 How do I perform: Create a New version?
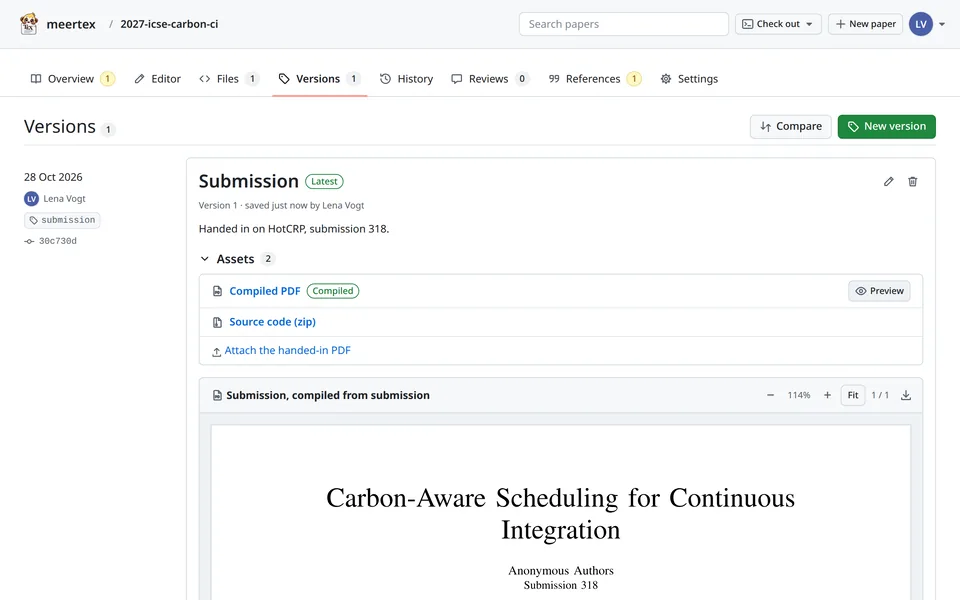pos(886,126)
